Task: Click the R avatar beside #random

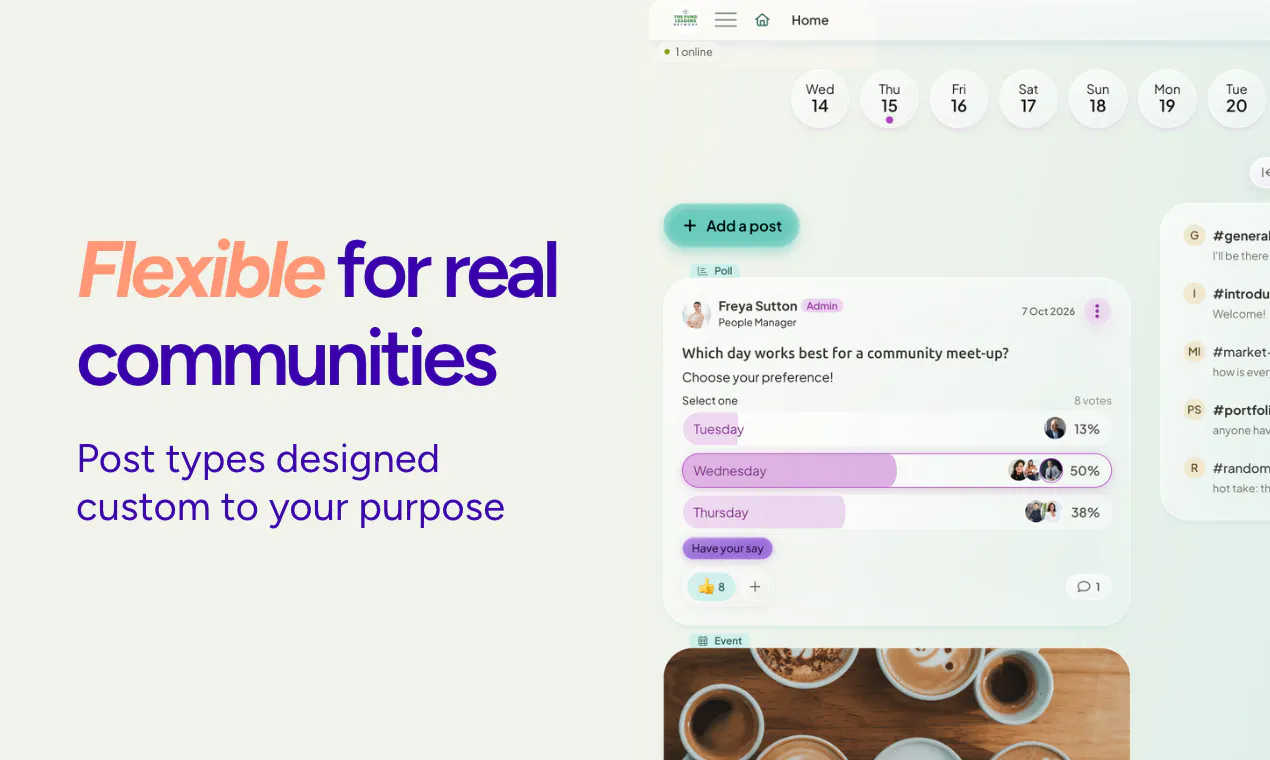Action: coord(1193,468)
